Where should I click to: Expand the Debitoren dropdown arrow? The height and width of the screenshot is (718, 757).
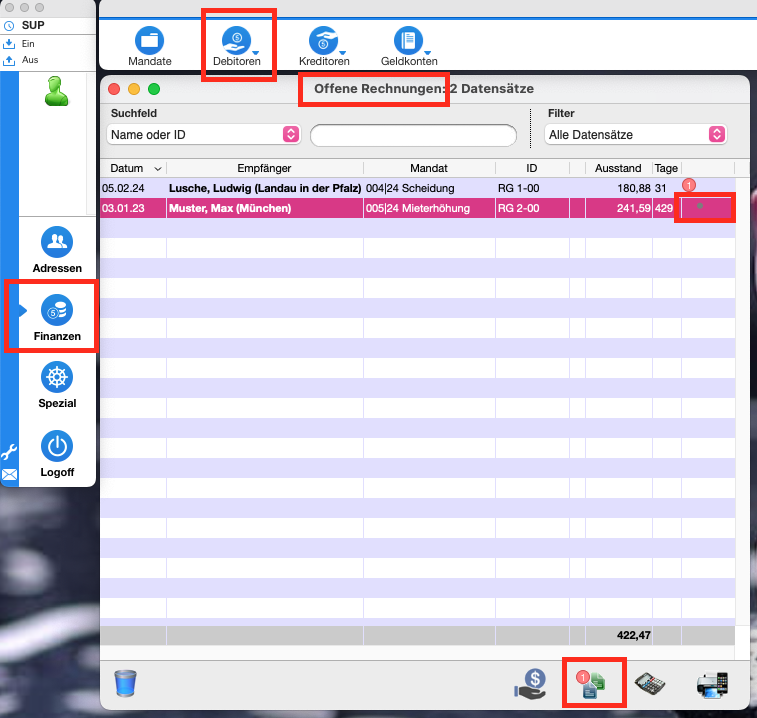pos(256,53)
